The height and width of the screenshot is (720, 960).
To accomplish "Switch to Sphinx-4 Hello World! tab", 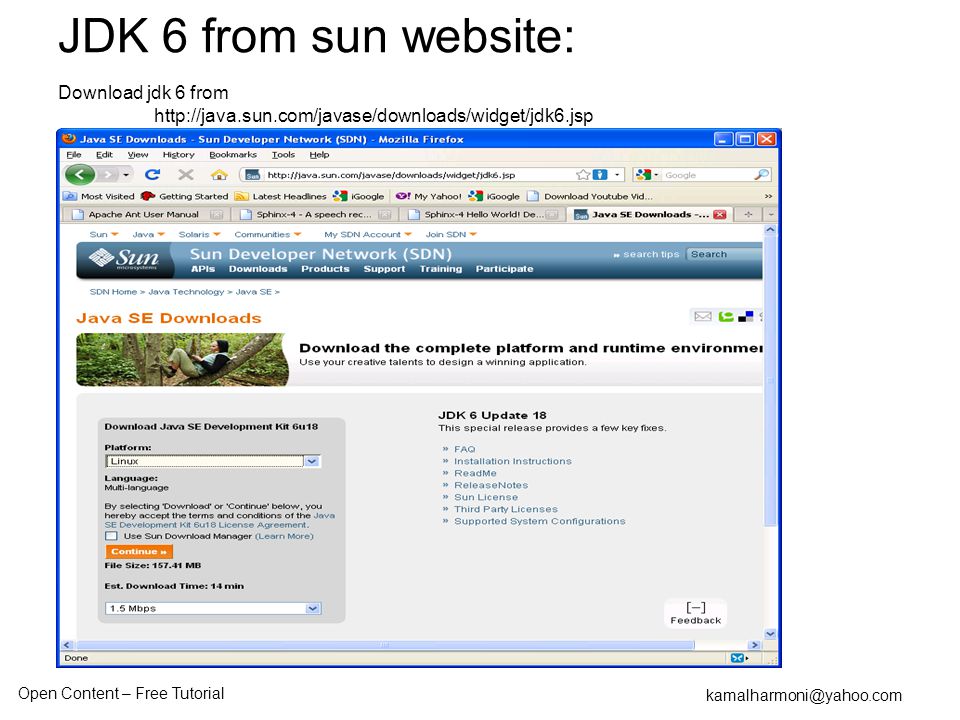I will pyautogui.click(x=482, y=215).
